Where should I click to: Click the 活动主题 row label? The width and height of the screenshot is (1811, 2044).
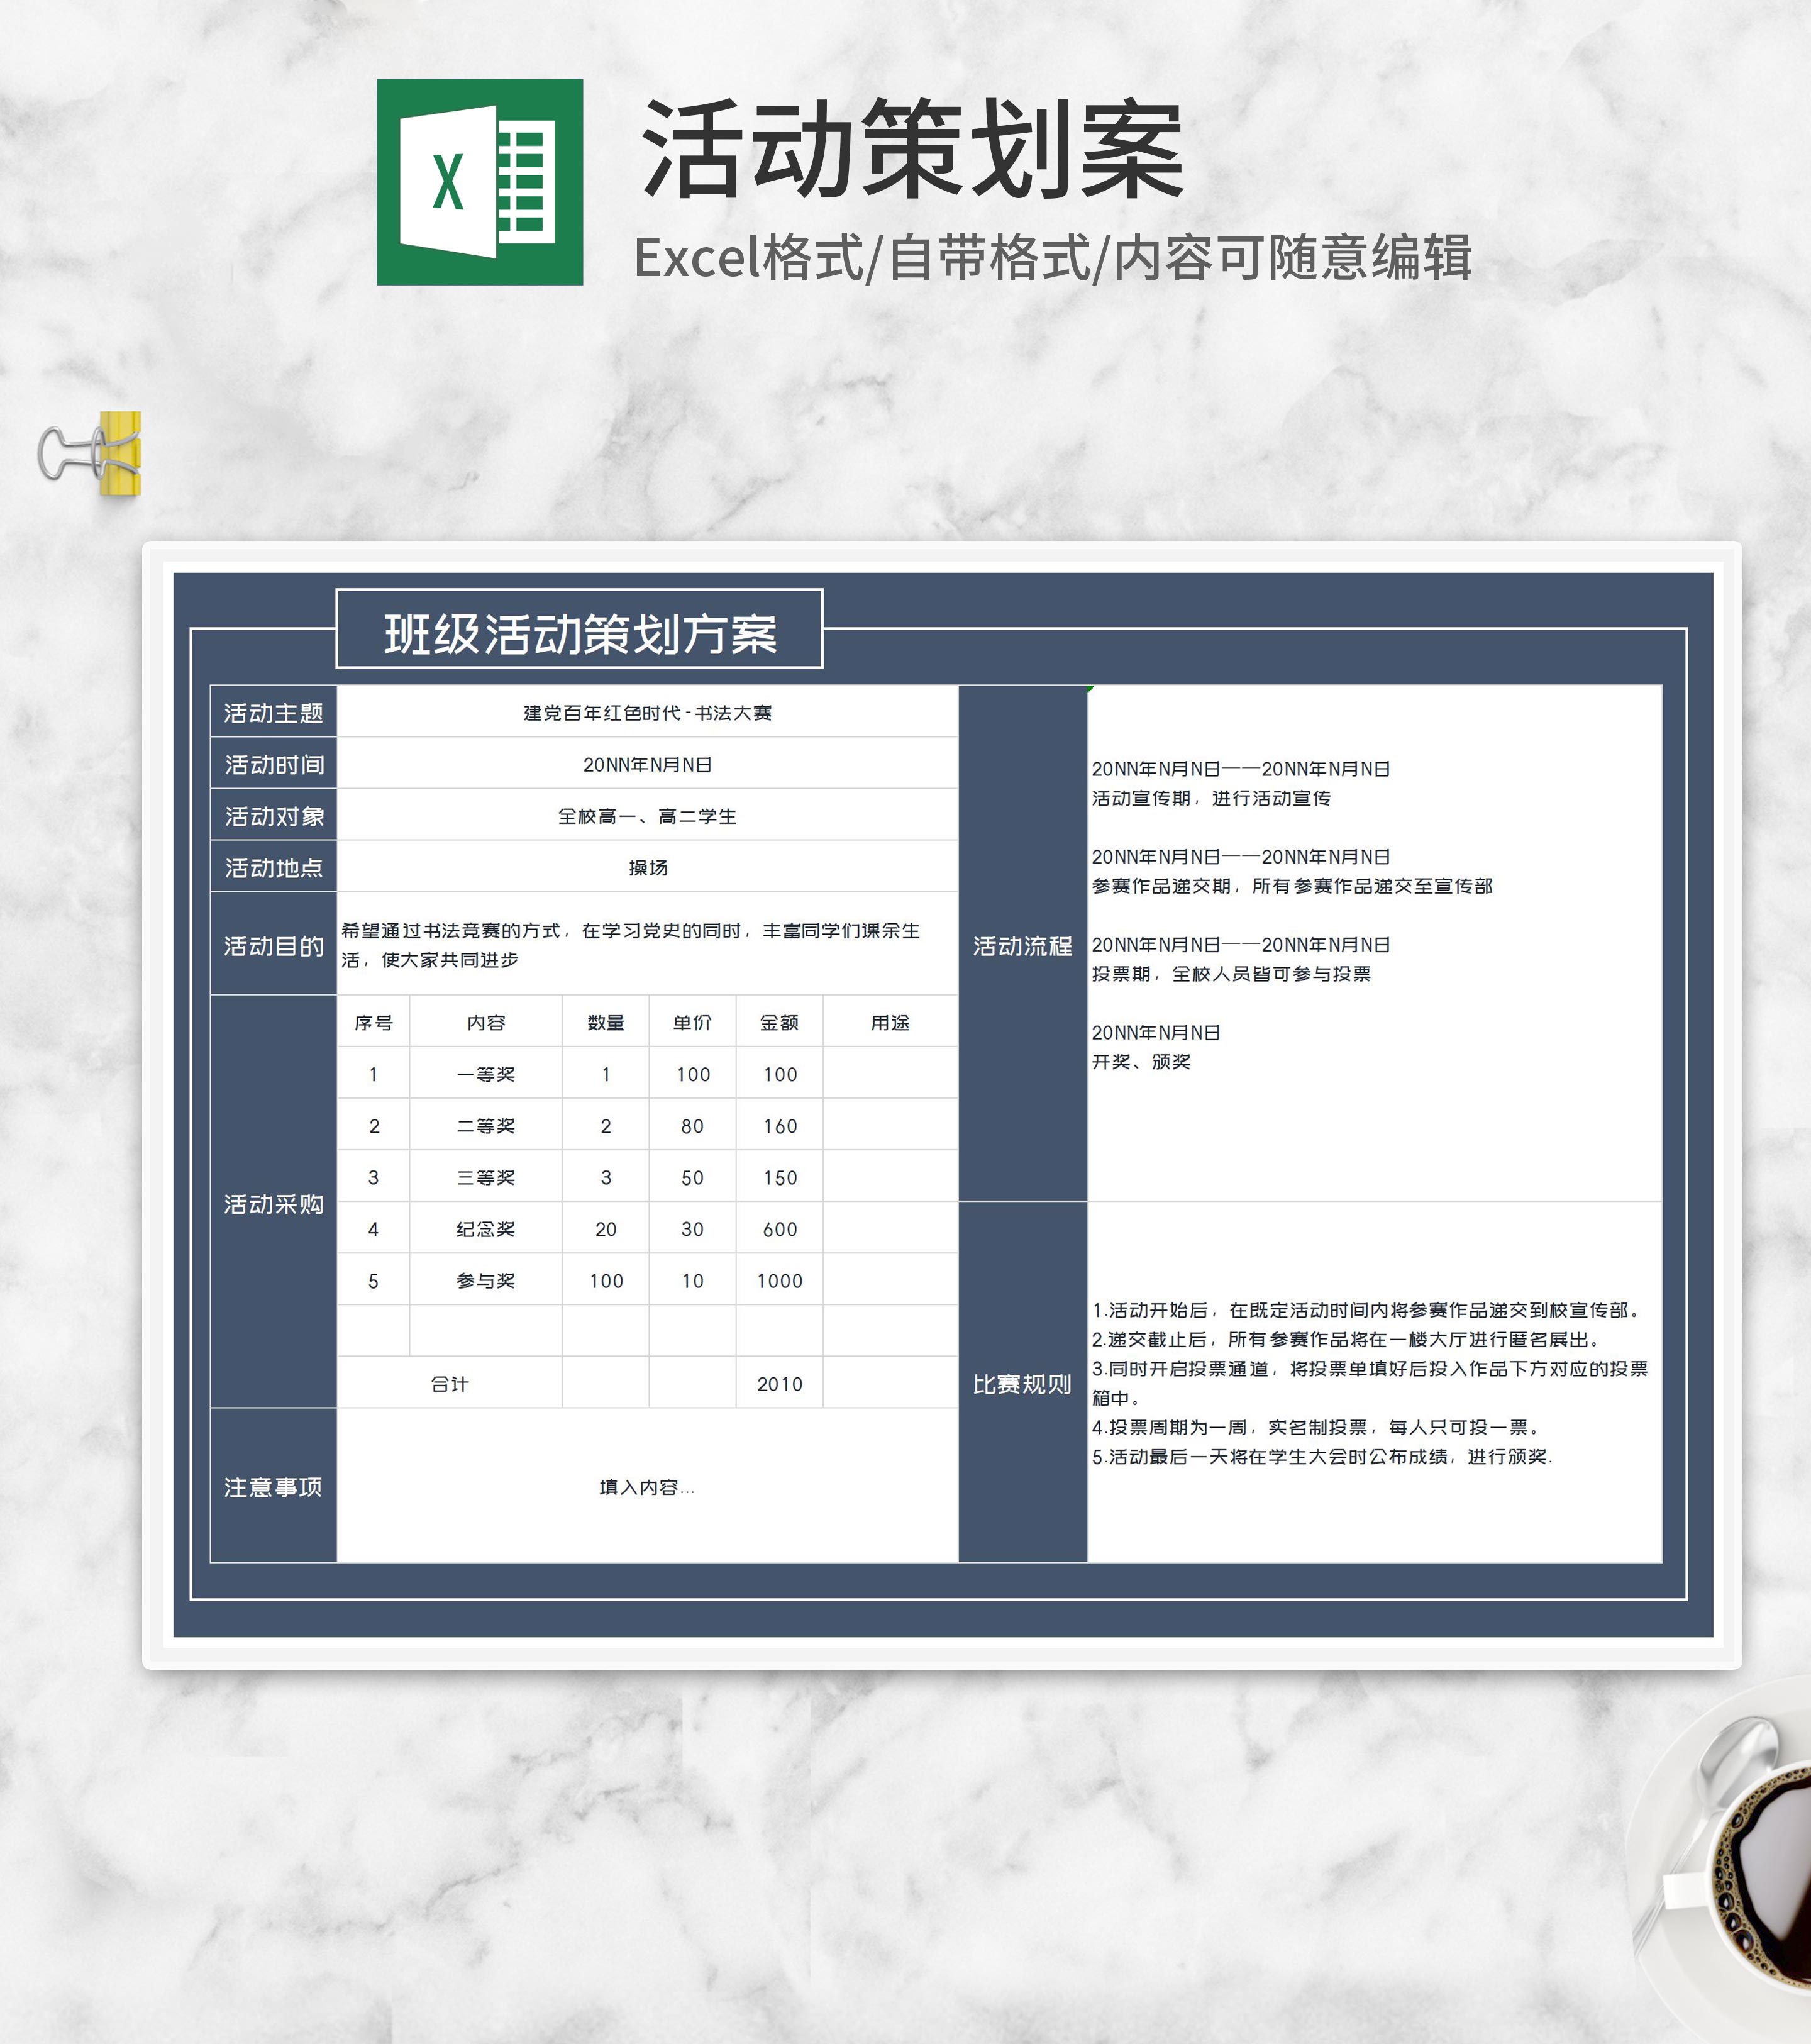(x=273, y=712)
